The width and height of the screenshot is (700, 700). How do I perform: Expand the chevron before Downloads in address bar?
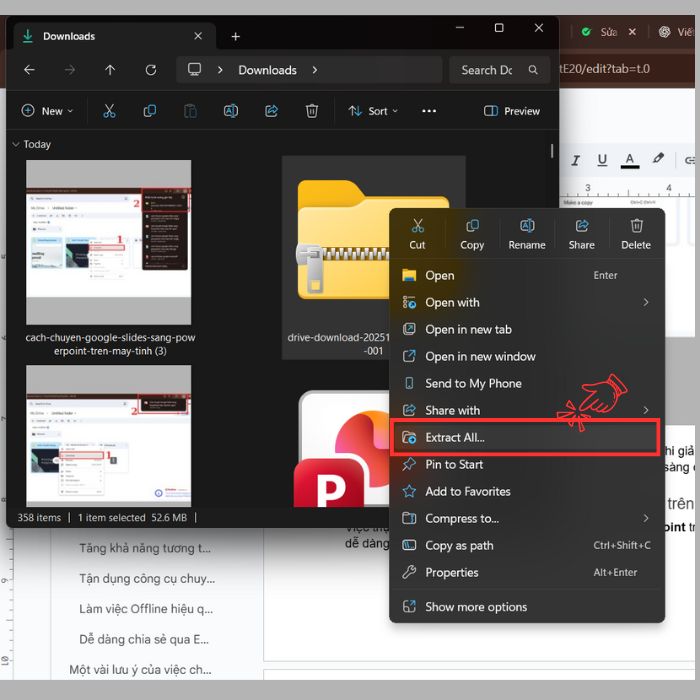[x=220, y=70]
